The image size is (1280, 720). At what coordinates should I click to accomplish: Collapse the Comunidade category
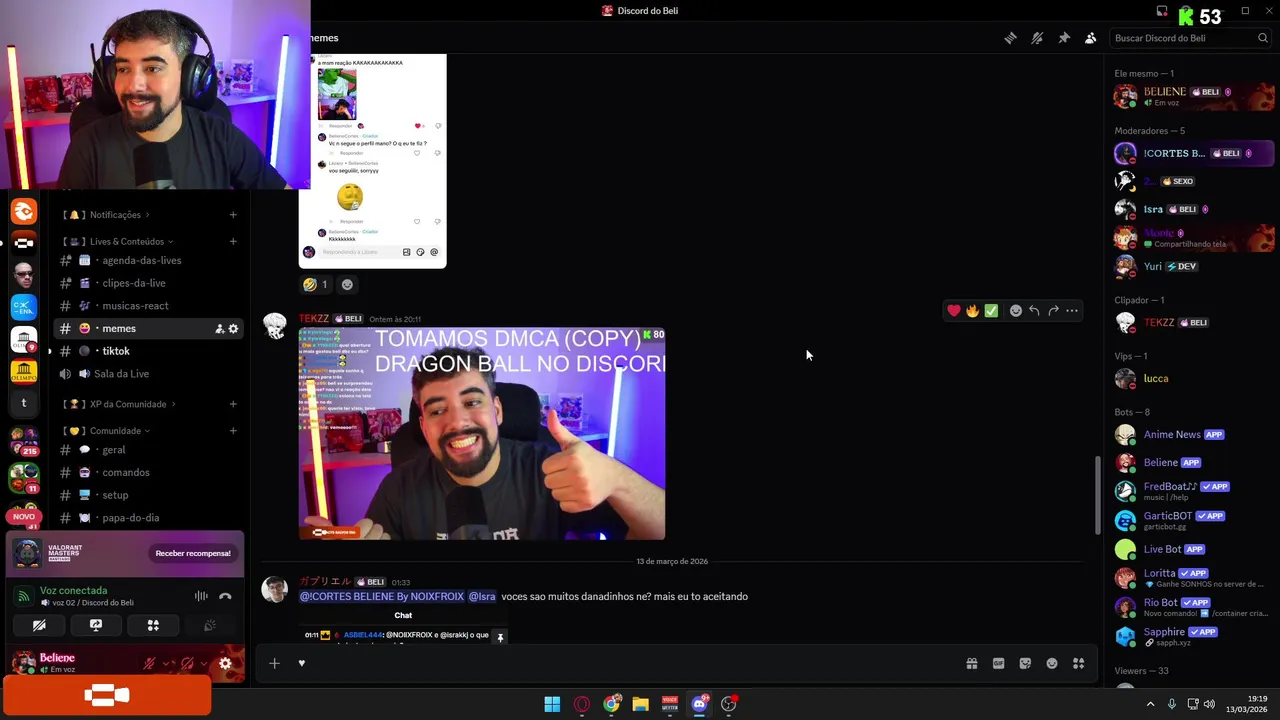[x=108, y=431]
